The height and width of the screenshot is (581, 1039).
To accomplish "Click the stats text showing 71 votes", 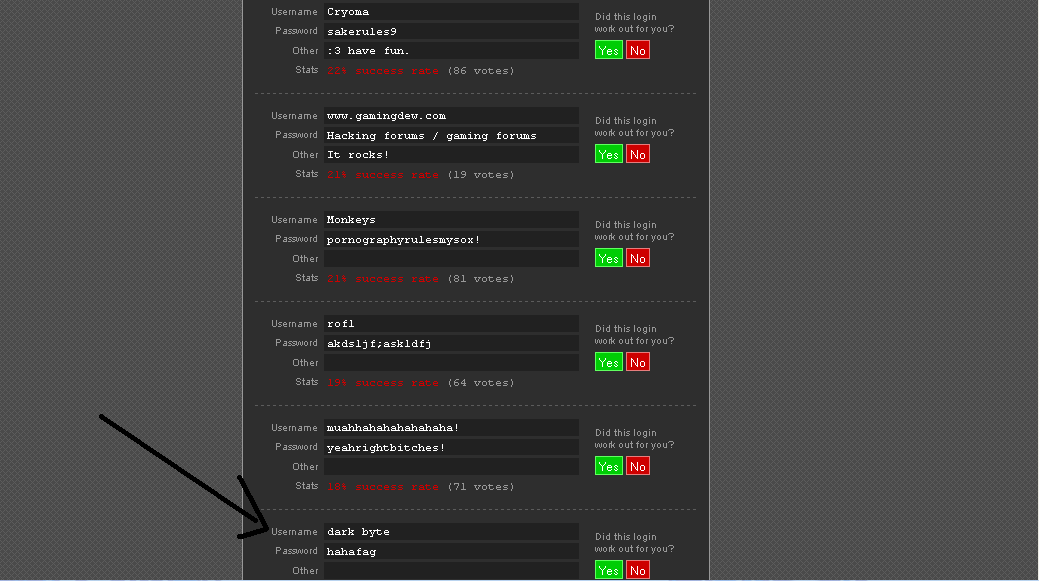I will 420,487.
